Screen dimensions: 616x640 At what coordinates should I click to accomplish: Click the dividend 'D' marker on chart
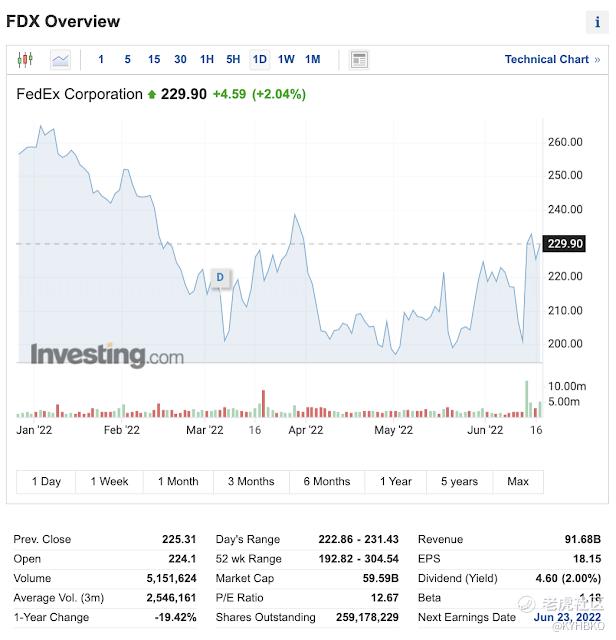tap(220, 277)
